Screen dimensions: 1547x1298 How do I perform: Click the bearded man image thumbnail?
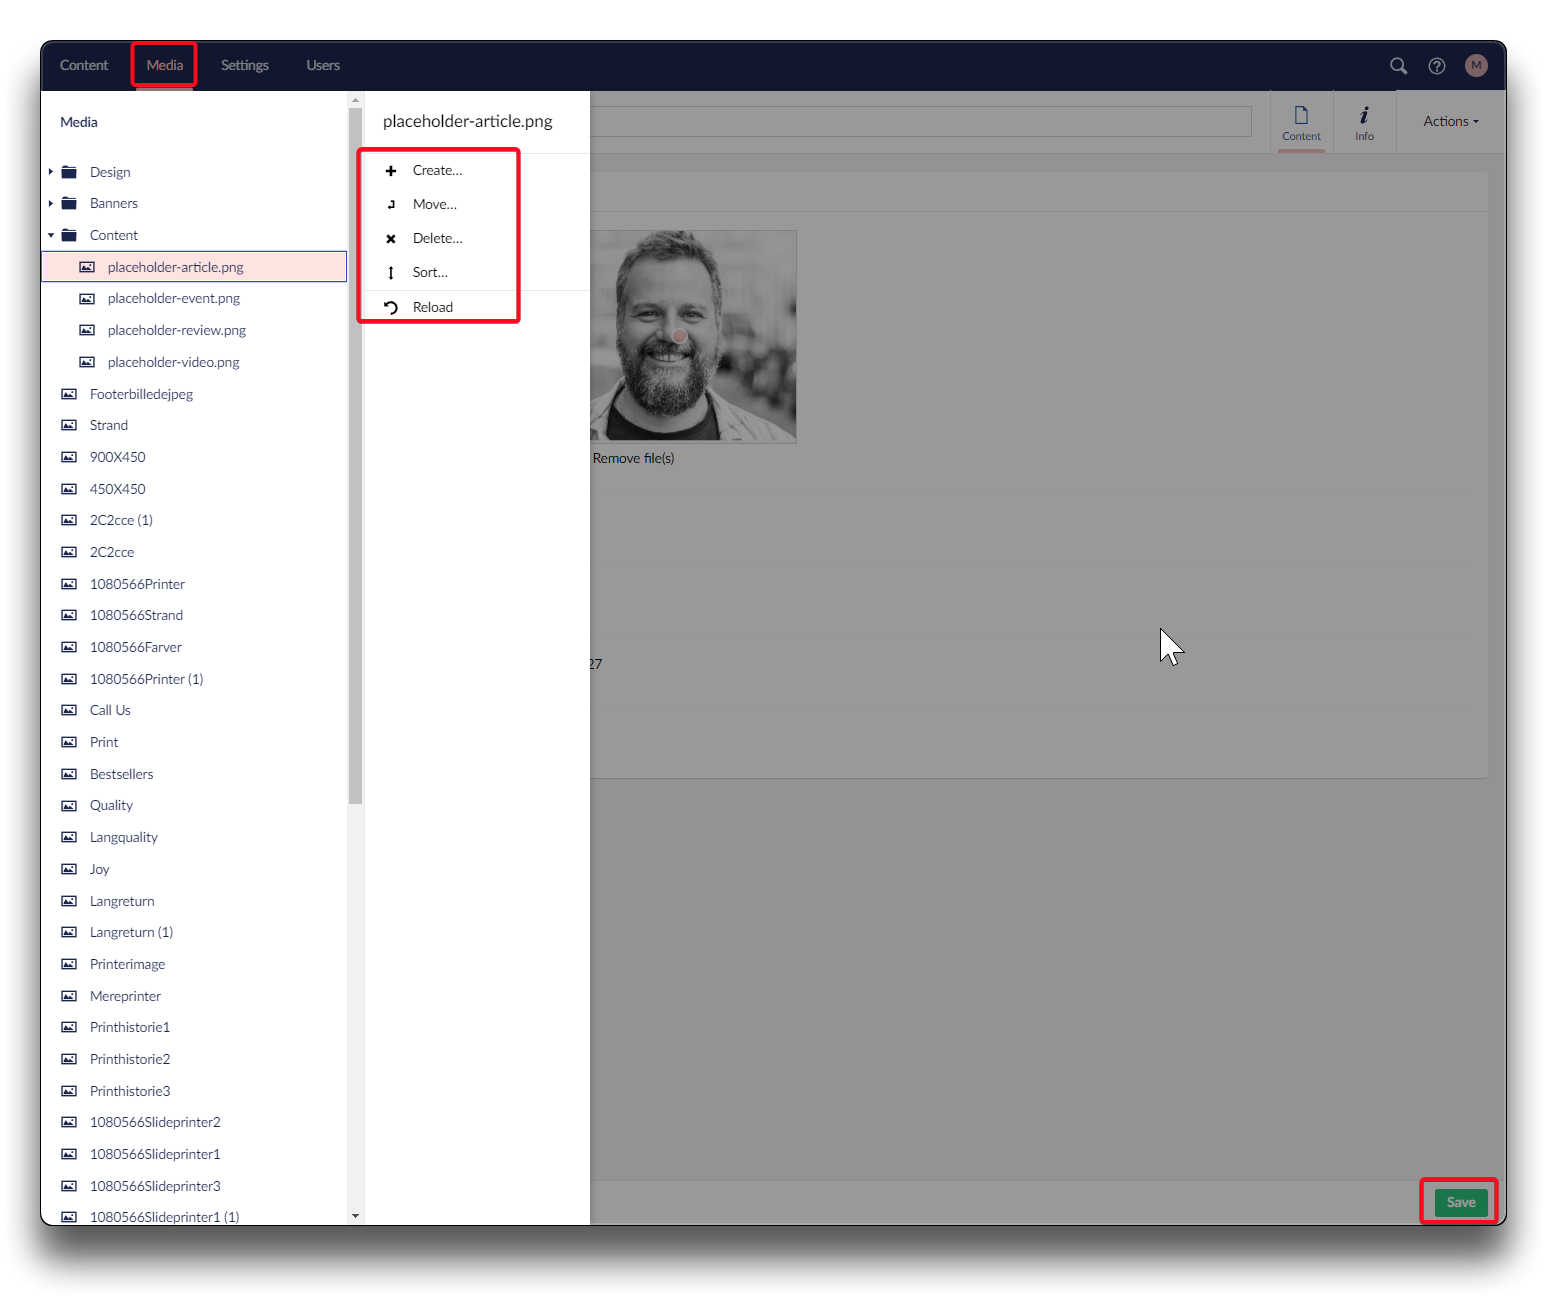[693, 336]
